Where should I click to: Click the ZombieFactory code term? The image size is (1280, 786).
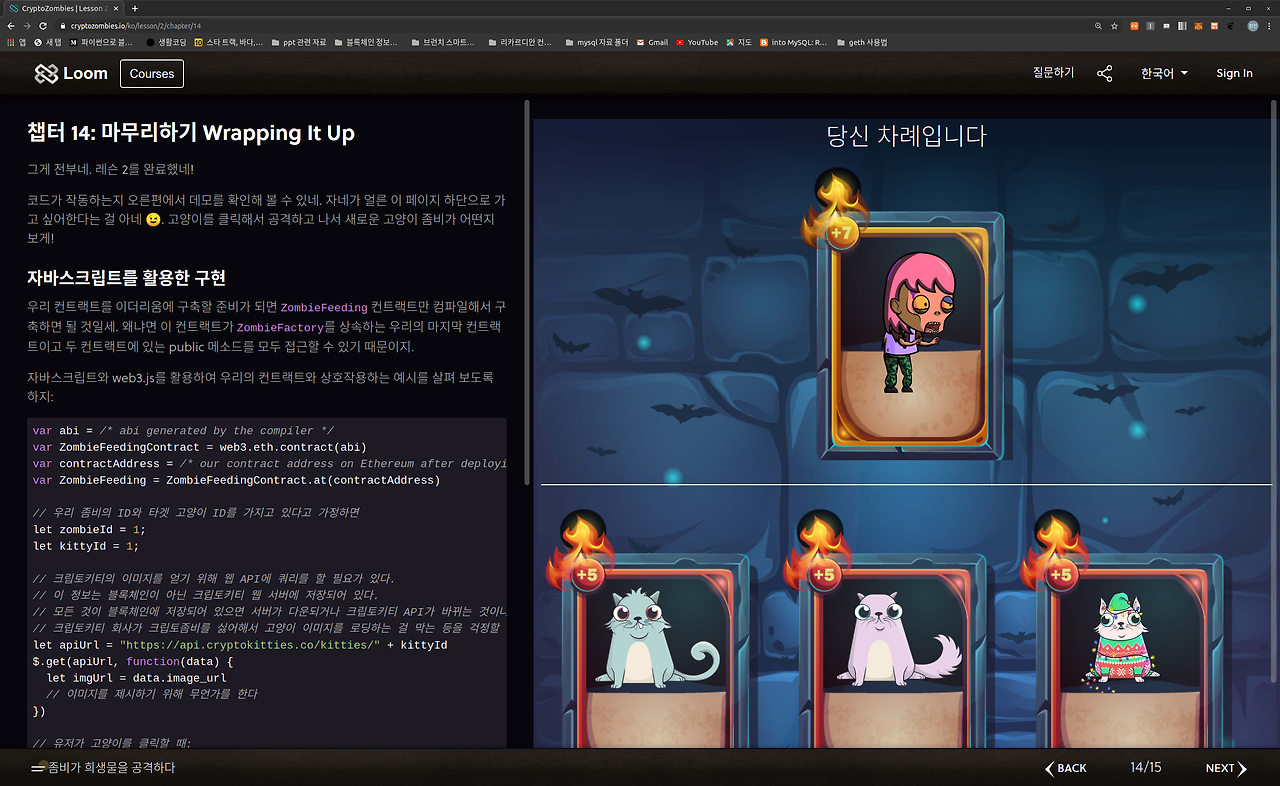coord(280,328)
